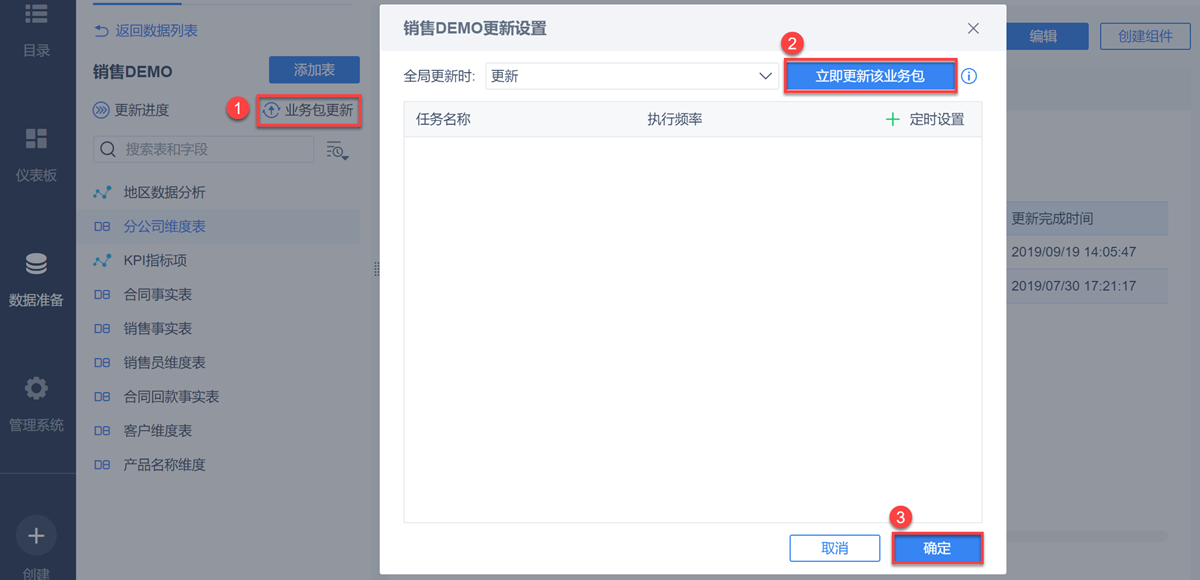Open the filter/sort icon beside search box
1200x580 pixels.
[x=337, y=150]
